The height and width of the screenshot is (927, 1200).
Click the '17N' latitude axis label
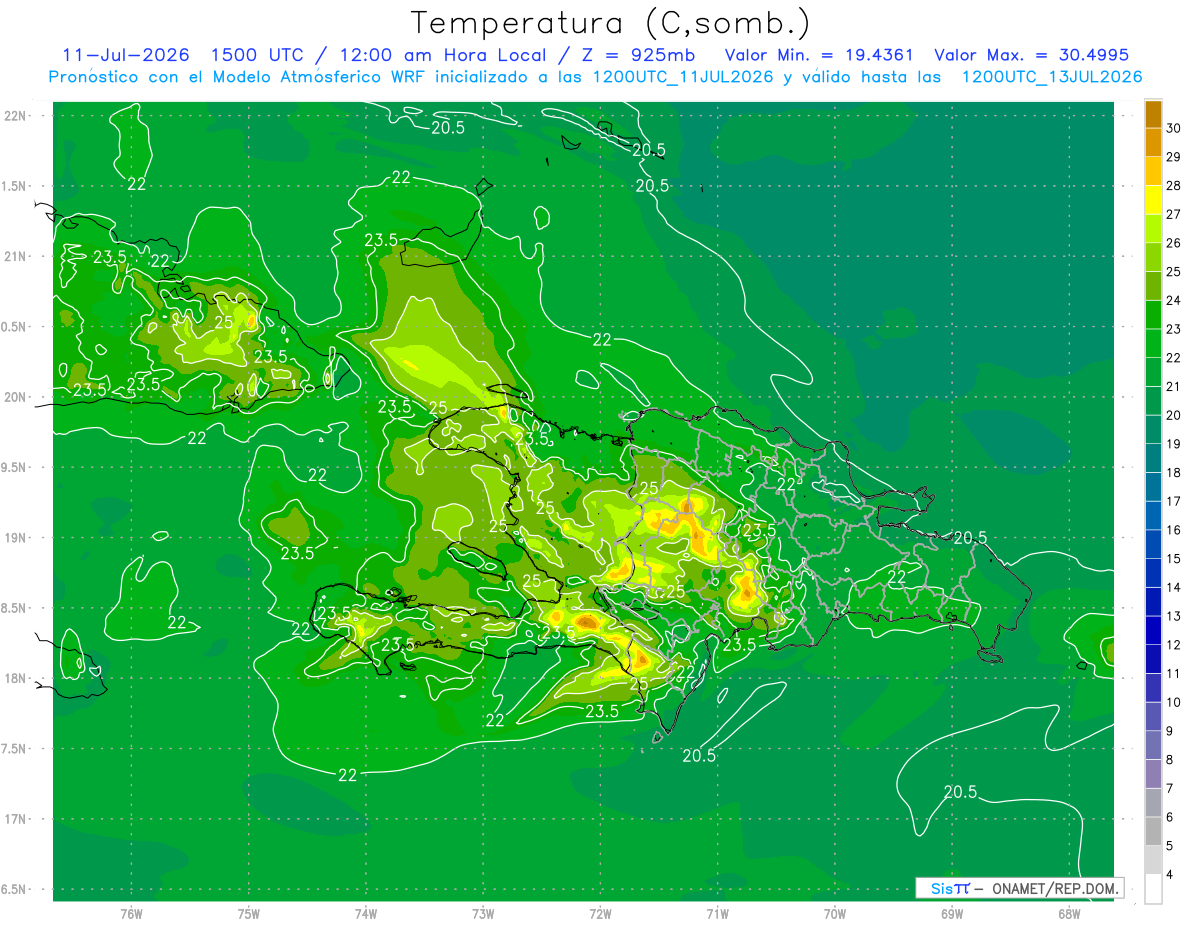click(x=14, y=819)
